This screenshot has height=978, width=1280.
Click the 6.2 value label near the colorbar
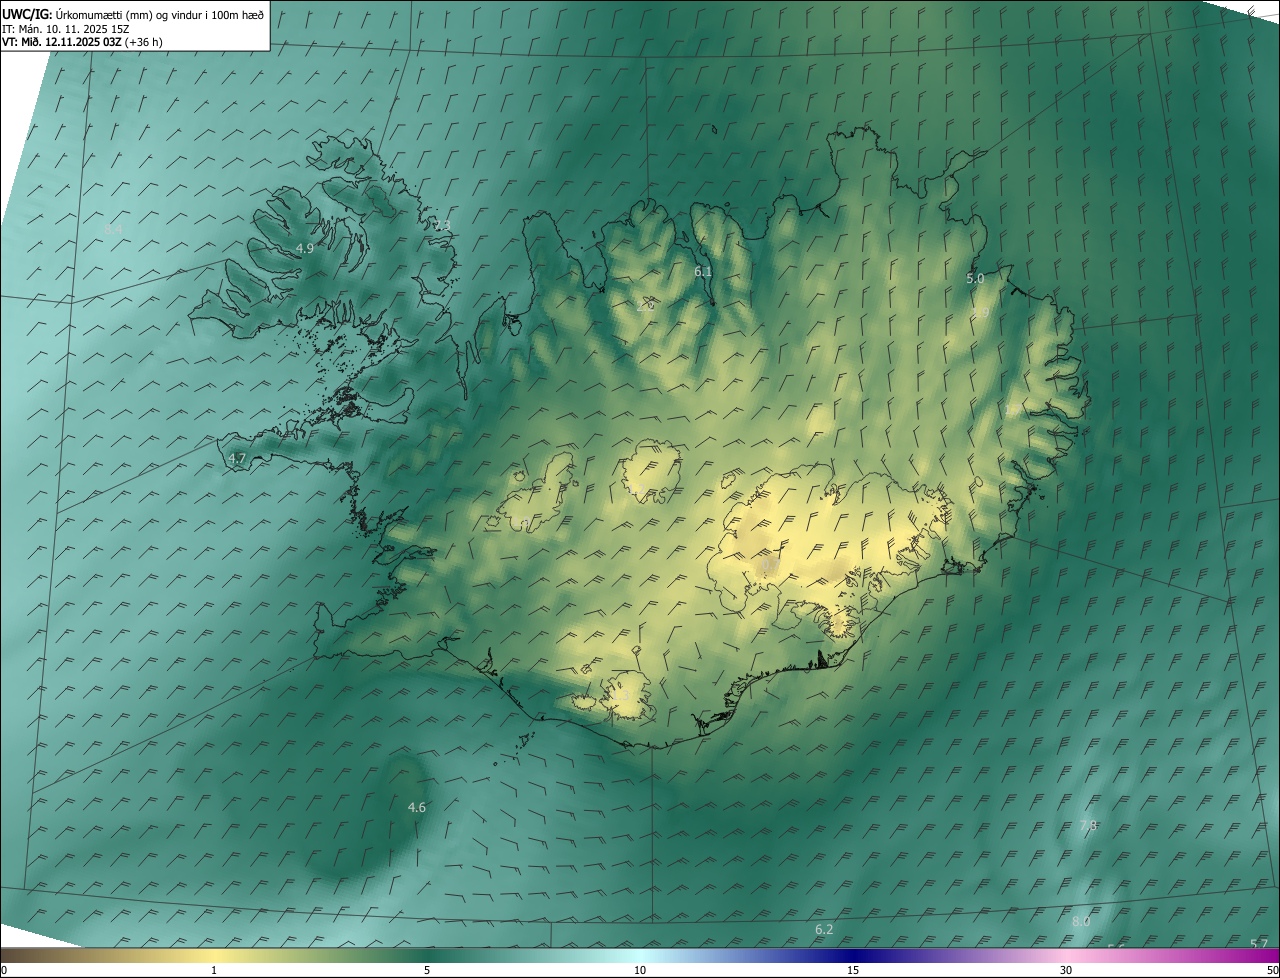pyautogui.click(x=824, y=929)
